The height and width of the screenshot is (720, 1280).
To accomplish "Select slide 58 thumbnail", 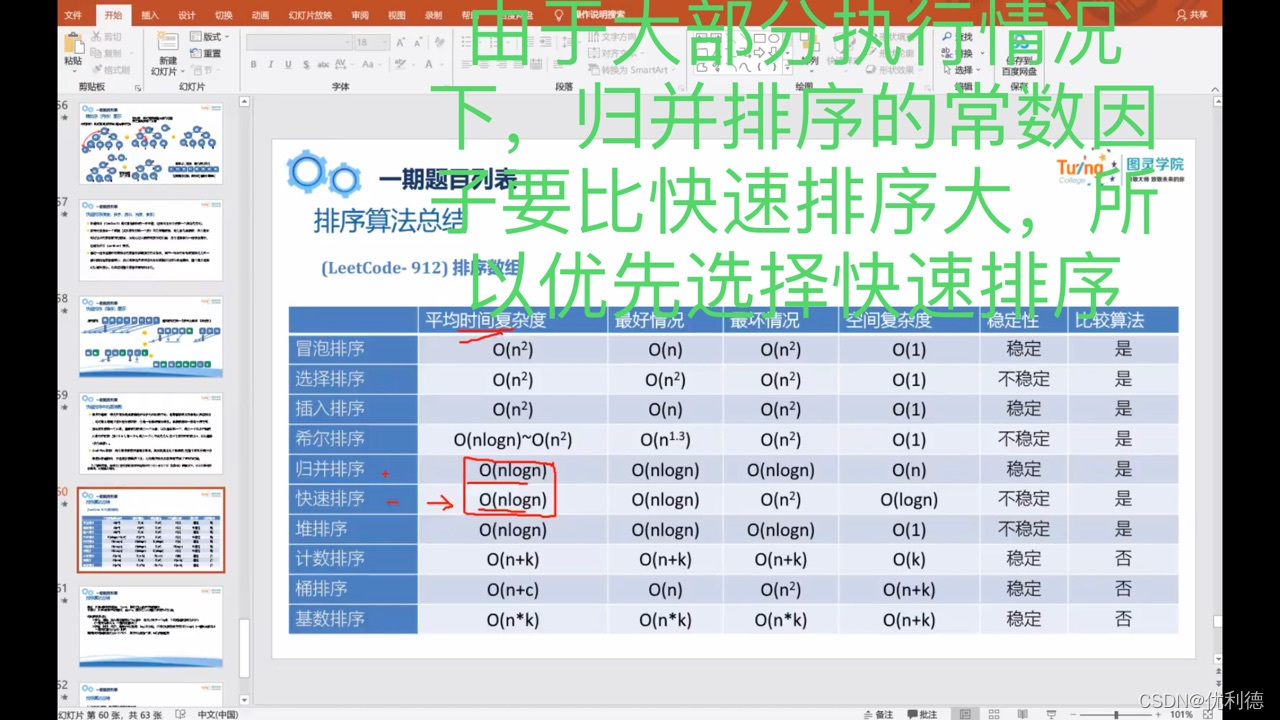I will point(151,336).
